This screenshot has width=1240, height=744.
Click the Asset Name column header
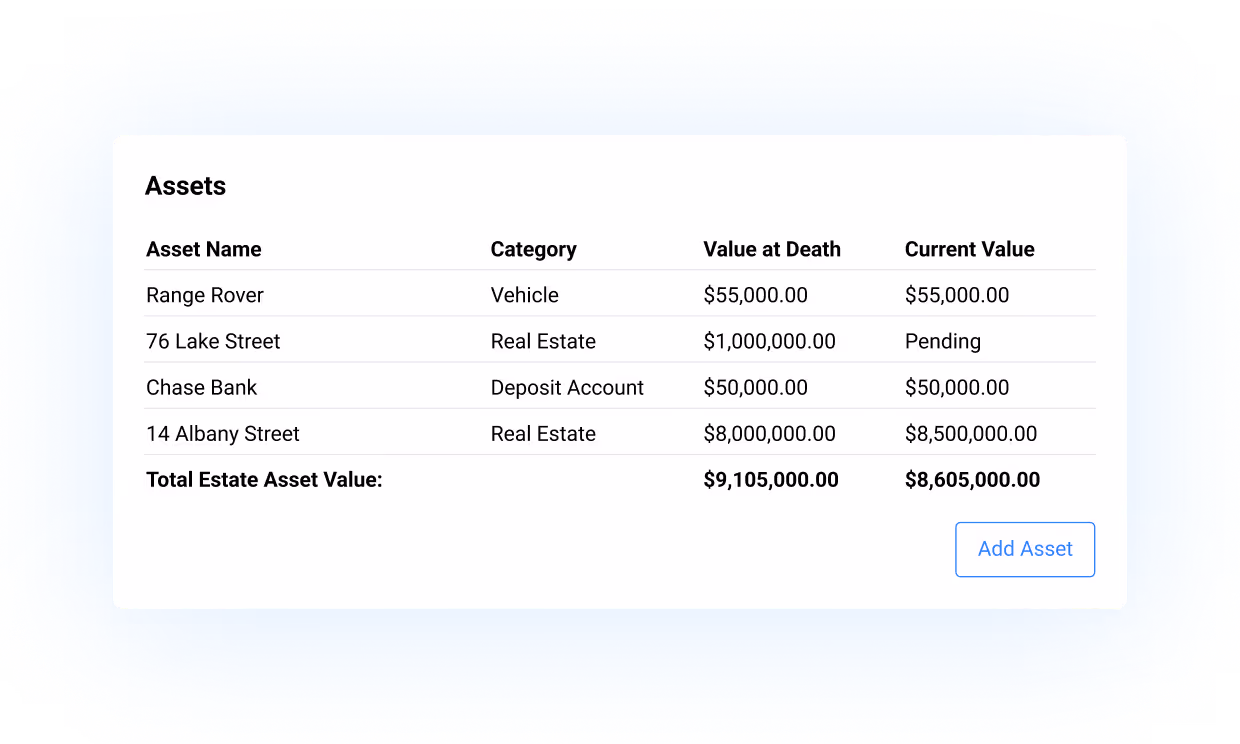point(204,249)
